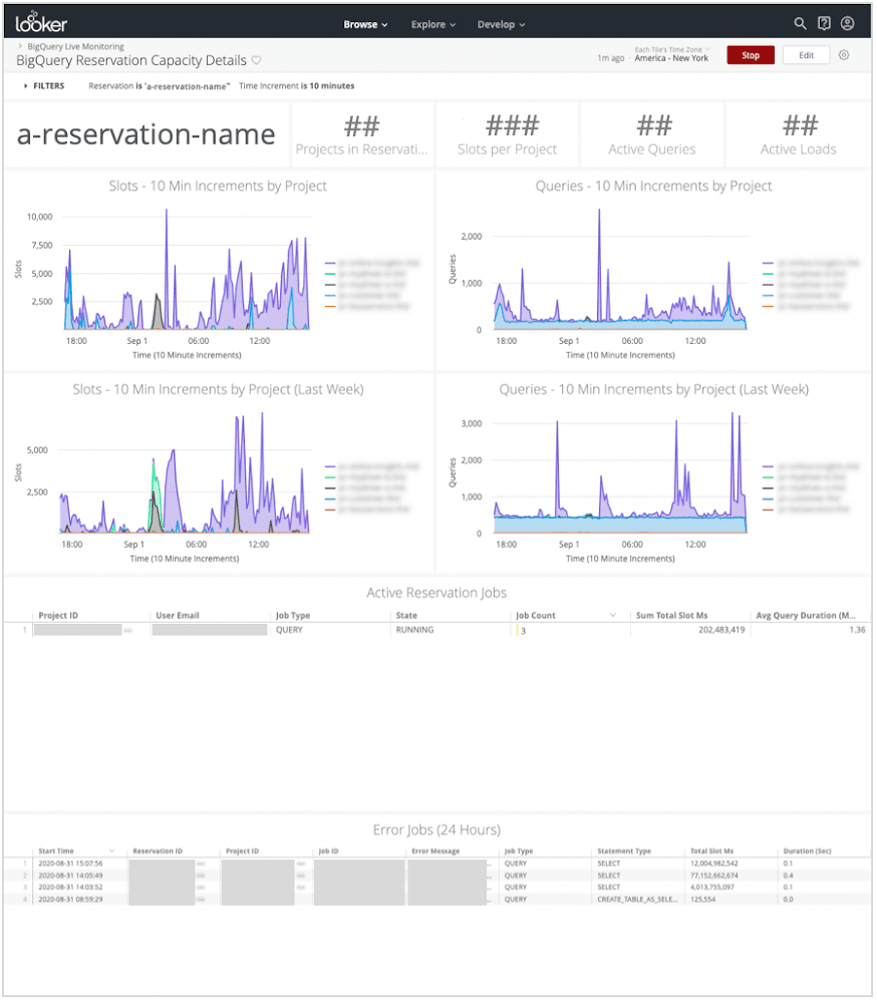Click the Looker logo
Screen dimensions: 877x1000
pyautogui.click(x=41, y=23)
